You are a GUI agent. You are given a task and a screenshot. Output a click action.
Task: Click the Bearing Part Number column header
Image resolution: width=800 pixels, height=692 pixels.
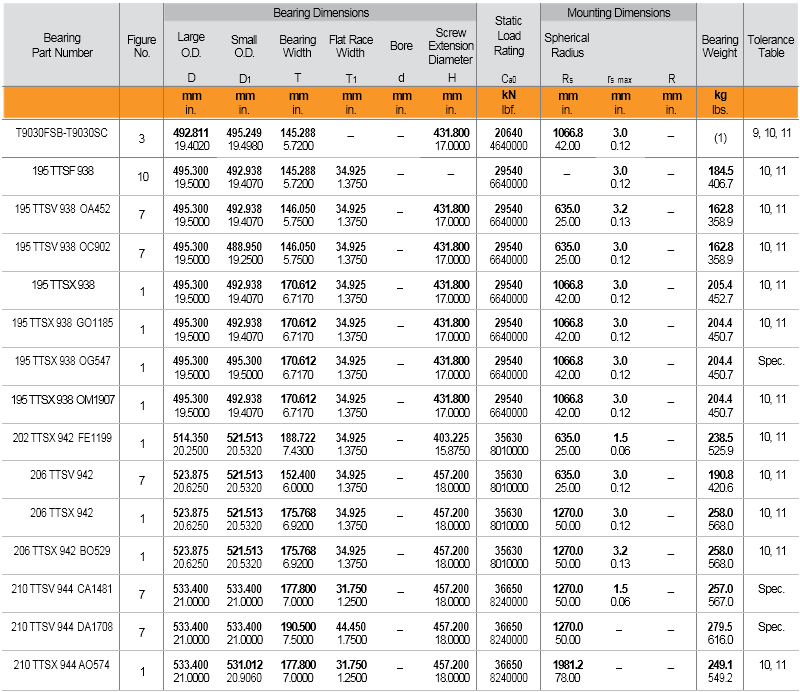pos(61,45)
